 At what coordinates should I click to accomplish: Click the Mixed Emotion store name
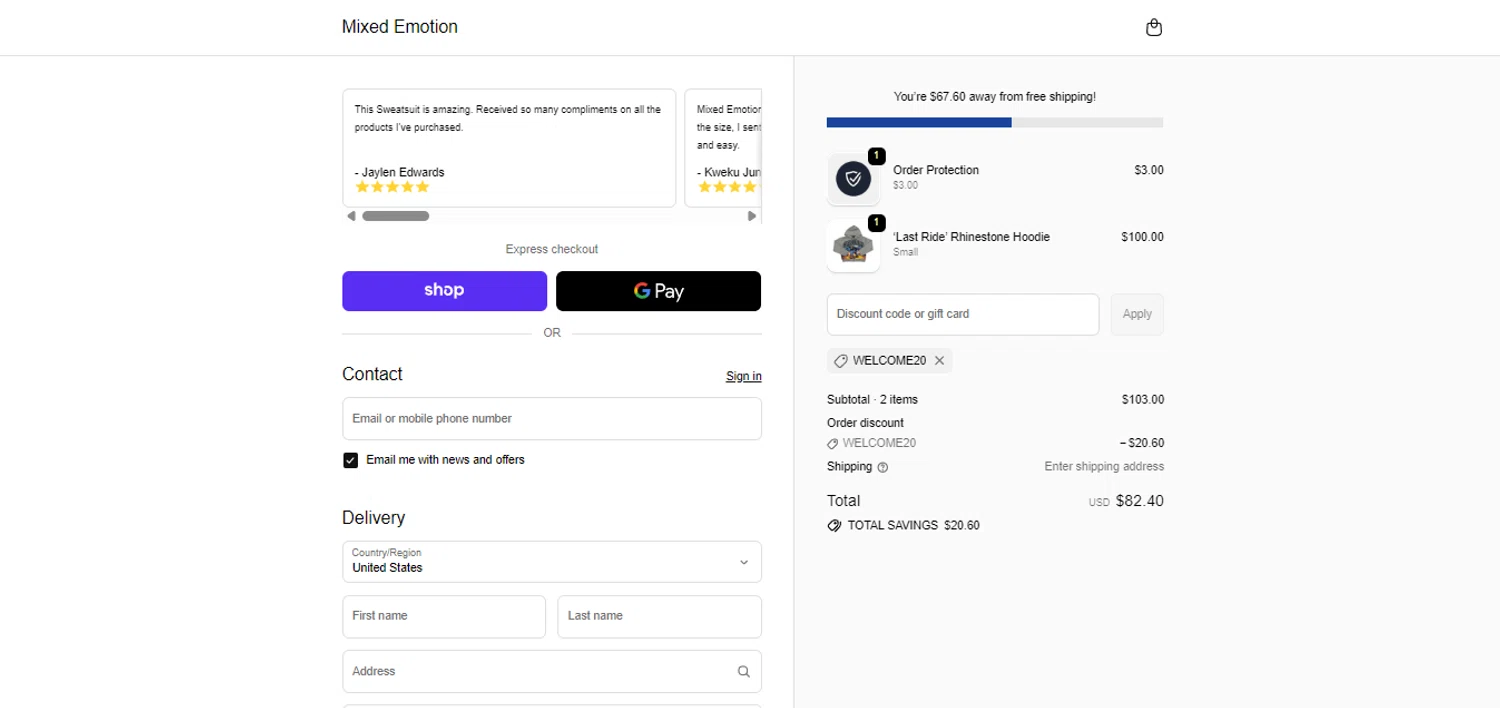click(400, 27)
